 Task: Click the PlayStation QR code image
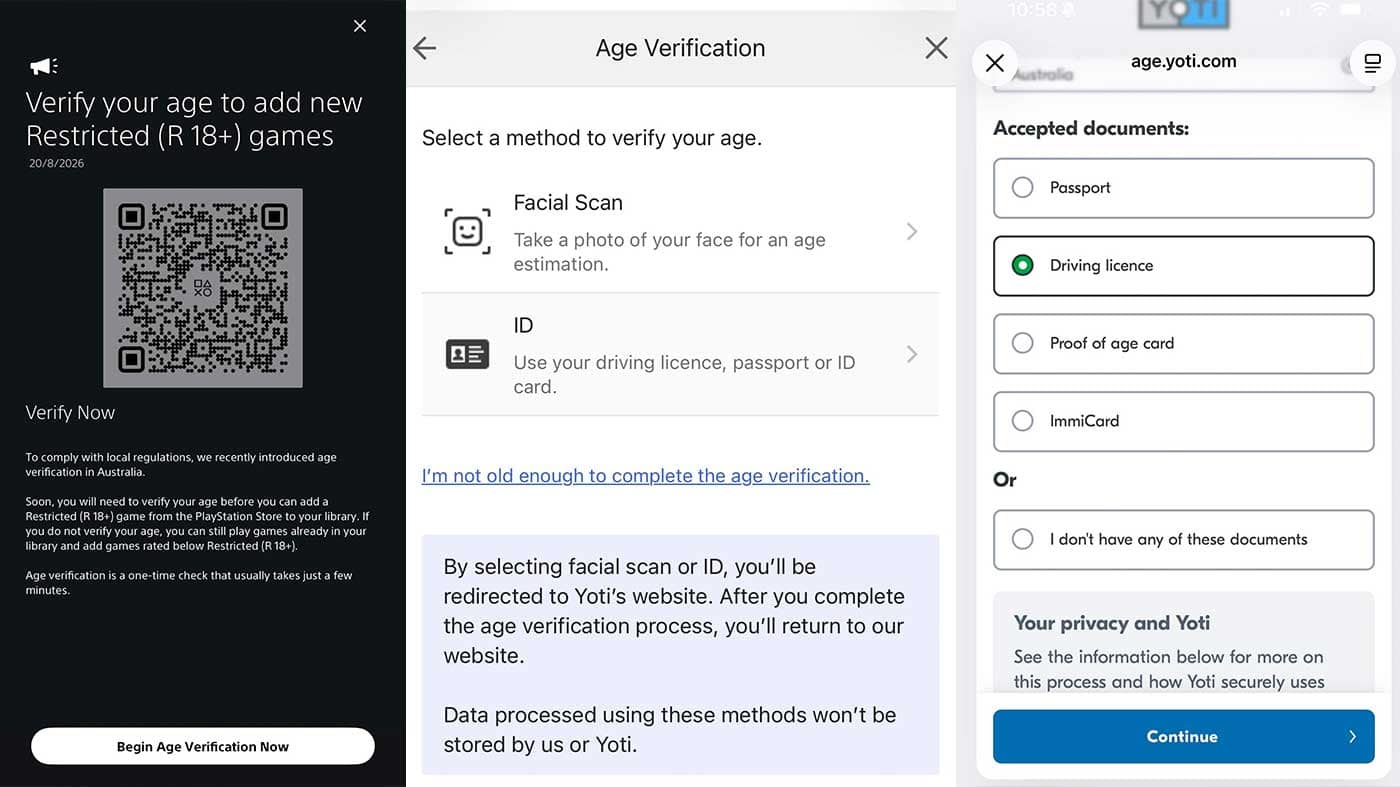point(203,288)
